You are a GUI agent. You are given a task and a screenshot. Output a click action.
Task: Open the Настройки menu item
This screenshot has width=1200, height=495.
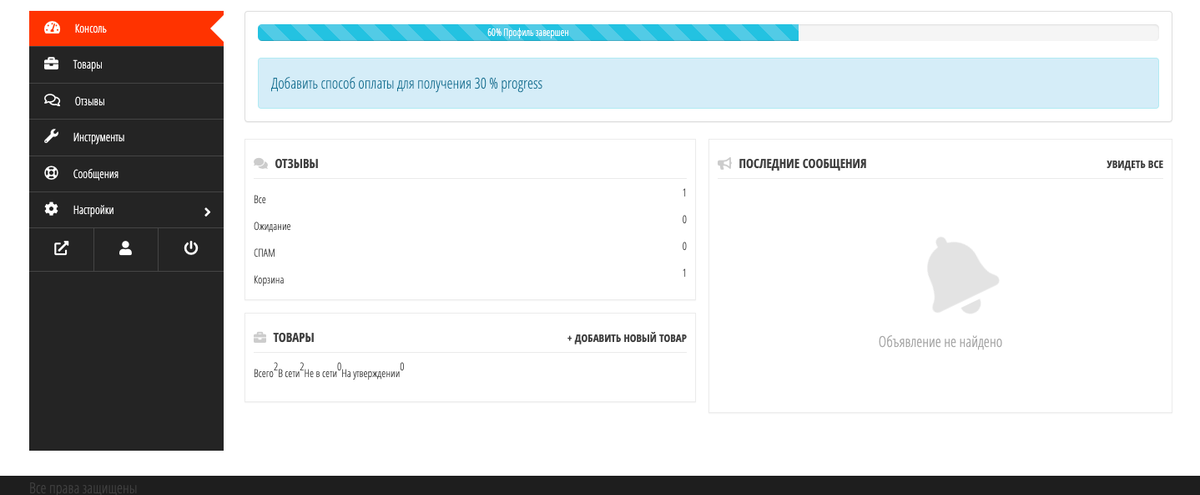coord(126,210)
